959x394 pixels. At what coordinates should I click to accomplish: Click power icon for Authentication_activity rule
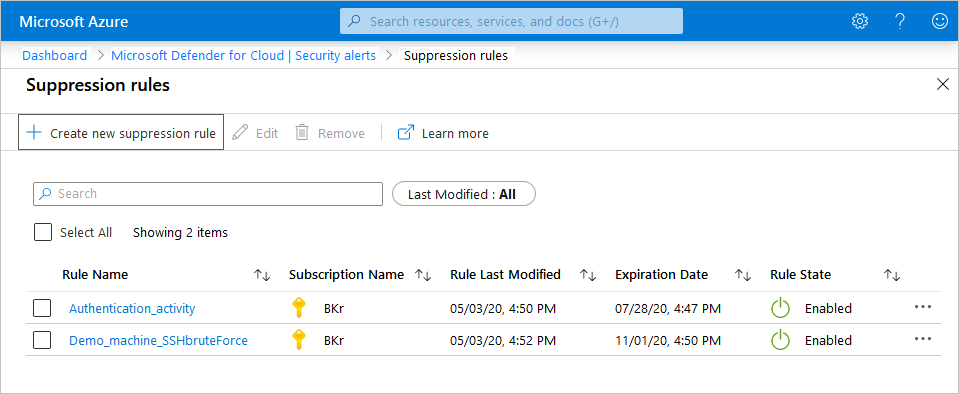[x=780, y=308]
